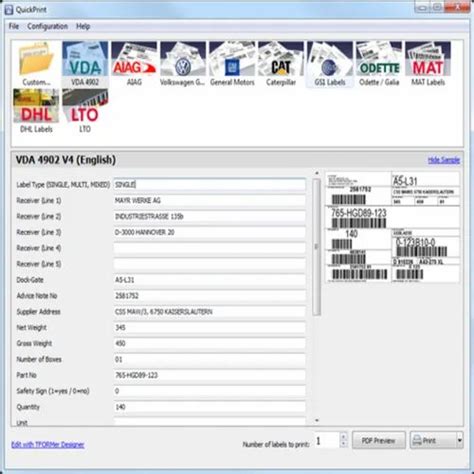Viewport: 474px width, 474px height.
Task: Select the DHL Labels template
Action: (x=36, y=111)
